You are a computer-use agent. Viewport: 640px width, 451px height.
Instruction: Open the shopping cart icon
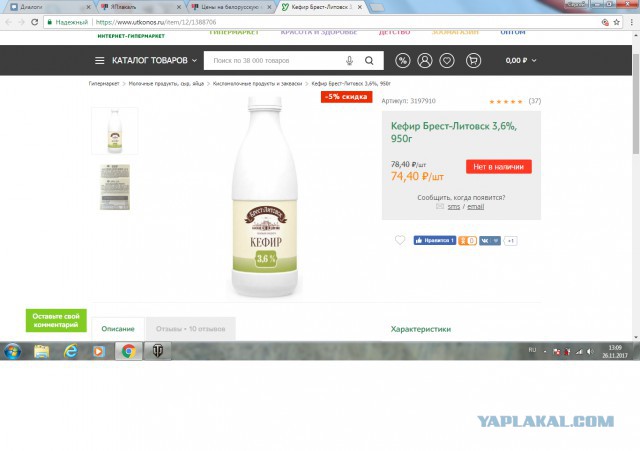point(473,61)
